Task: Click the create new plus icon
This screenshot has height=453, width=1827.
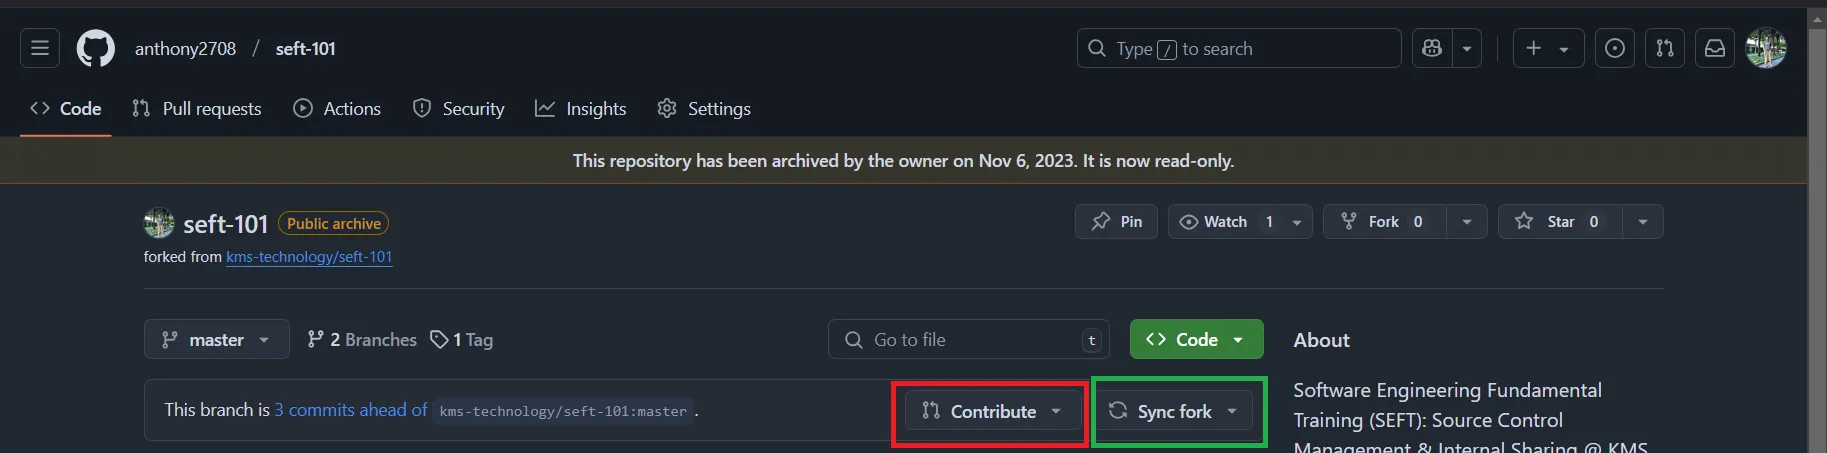Action: pyautogui.click(x=1534, y=48)
